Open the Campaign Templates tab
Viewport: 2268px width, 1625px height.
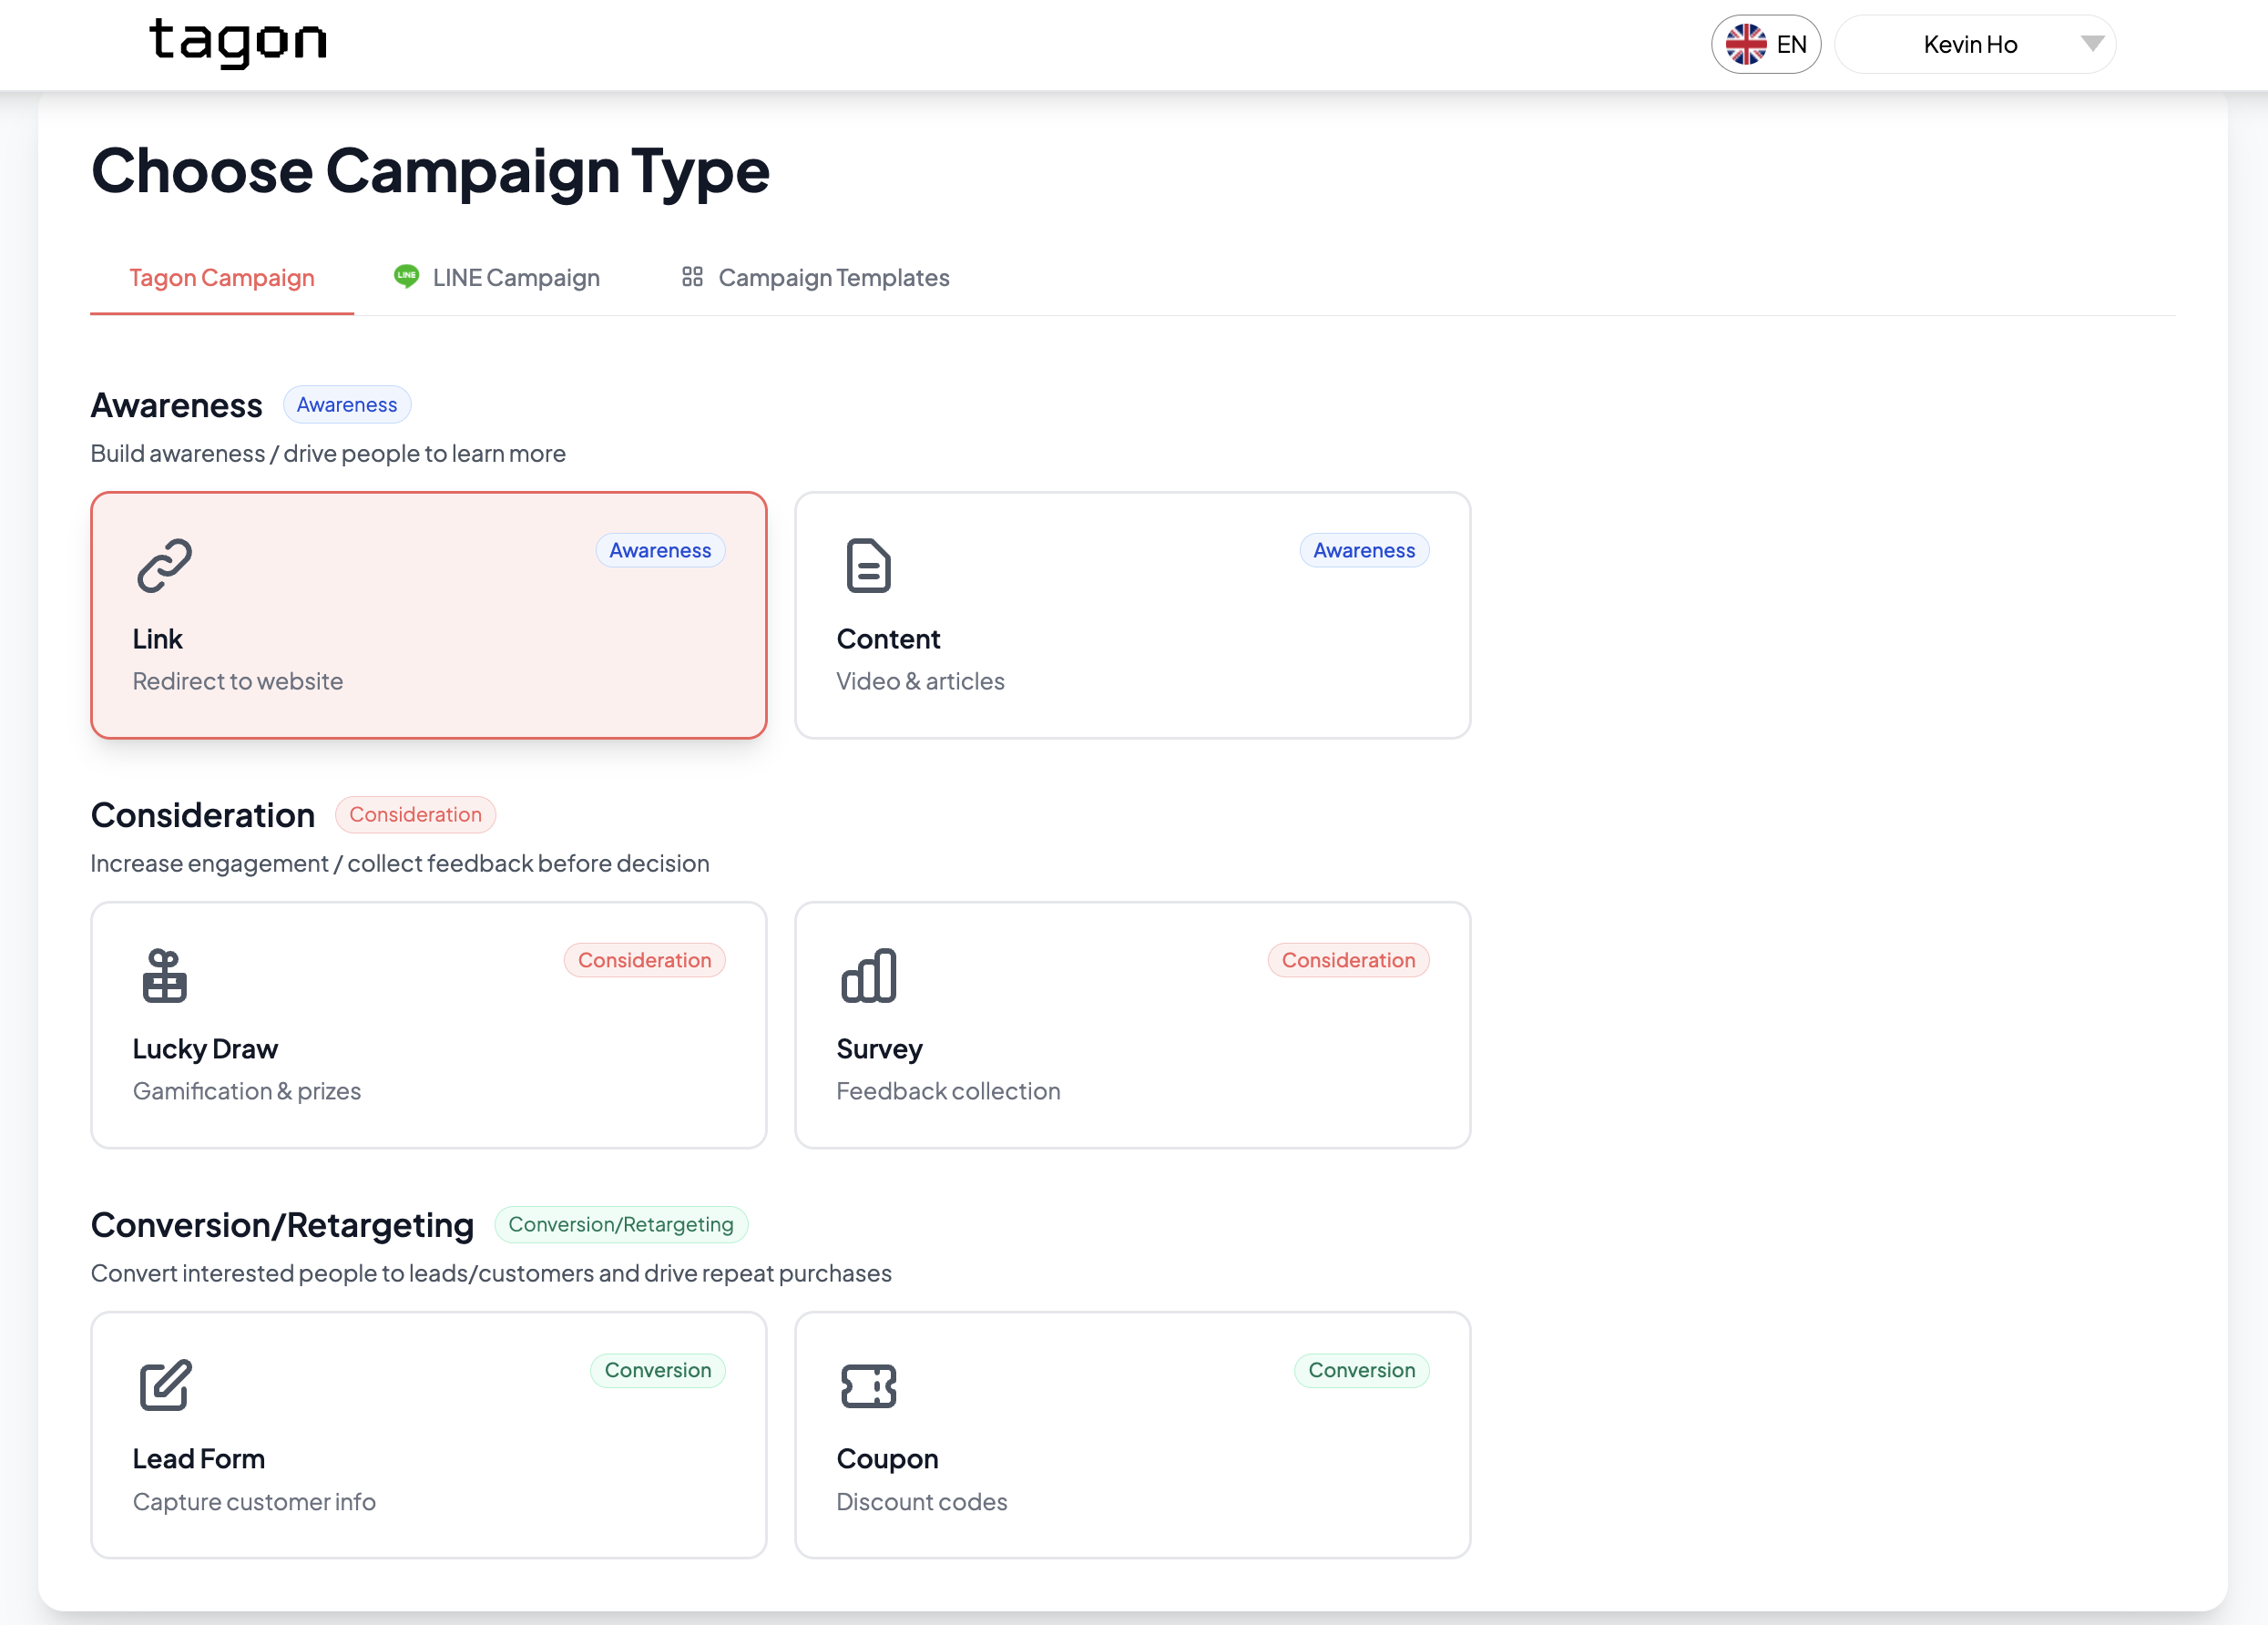[833, 278]
